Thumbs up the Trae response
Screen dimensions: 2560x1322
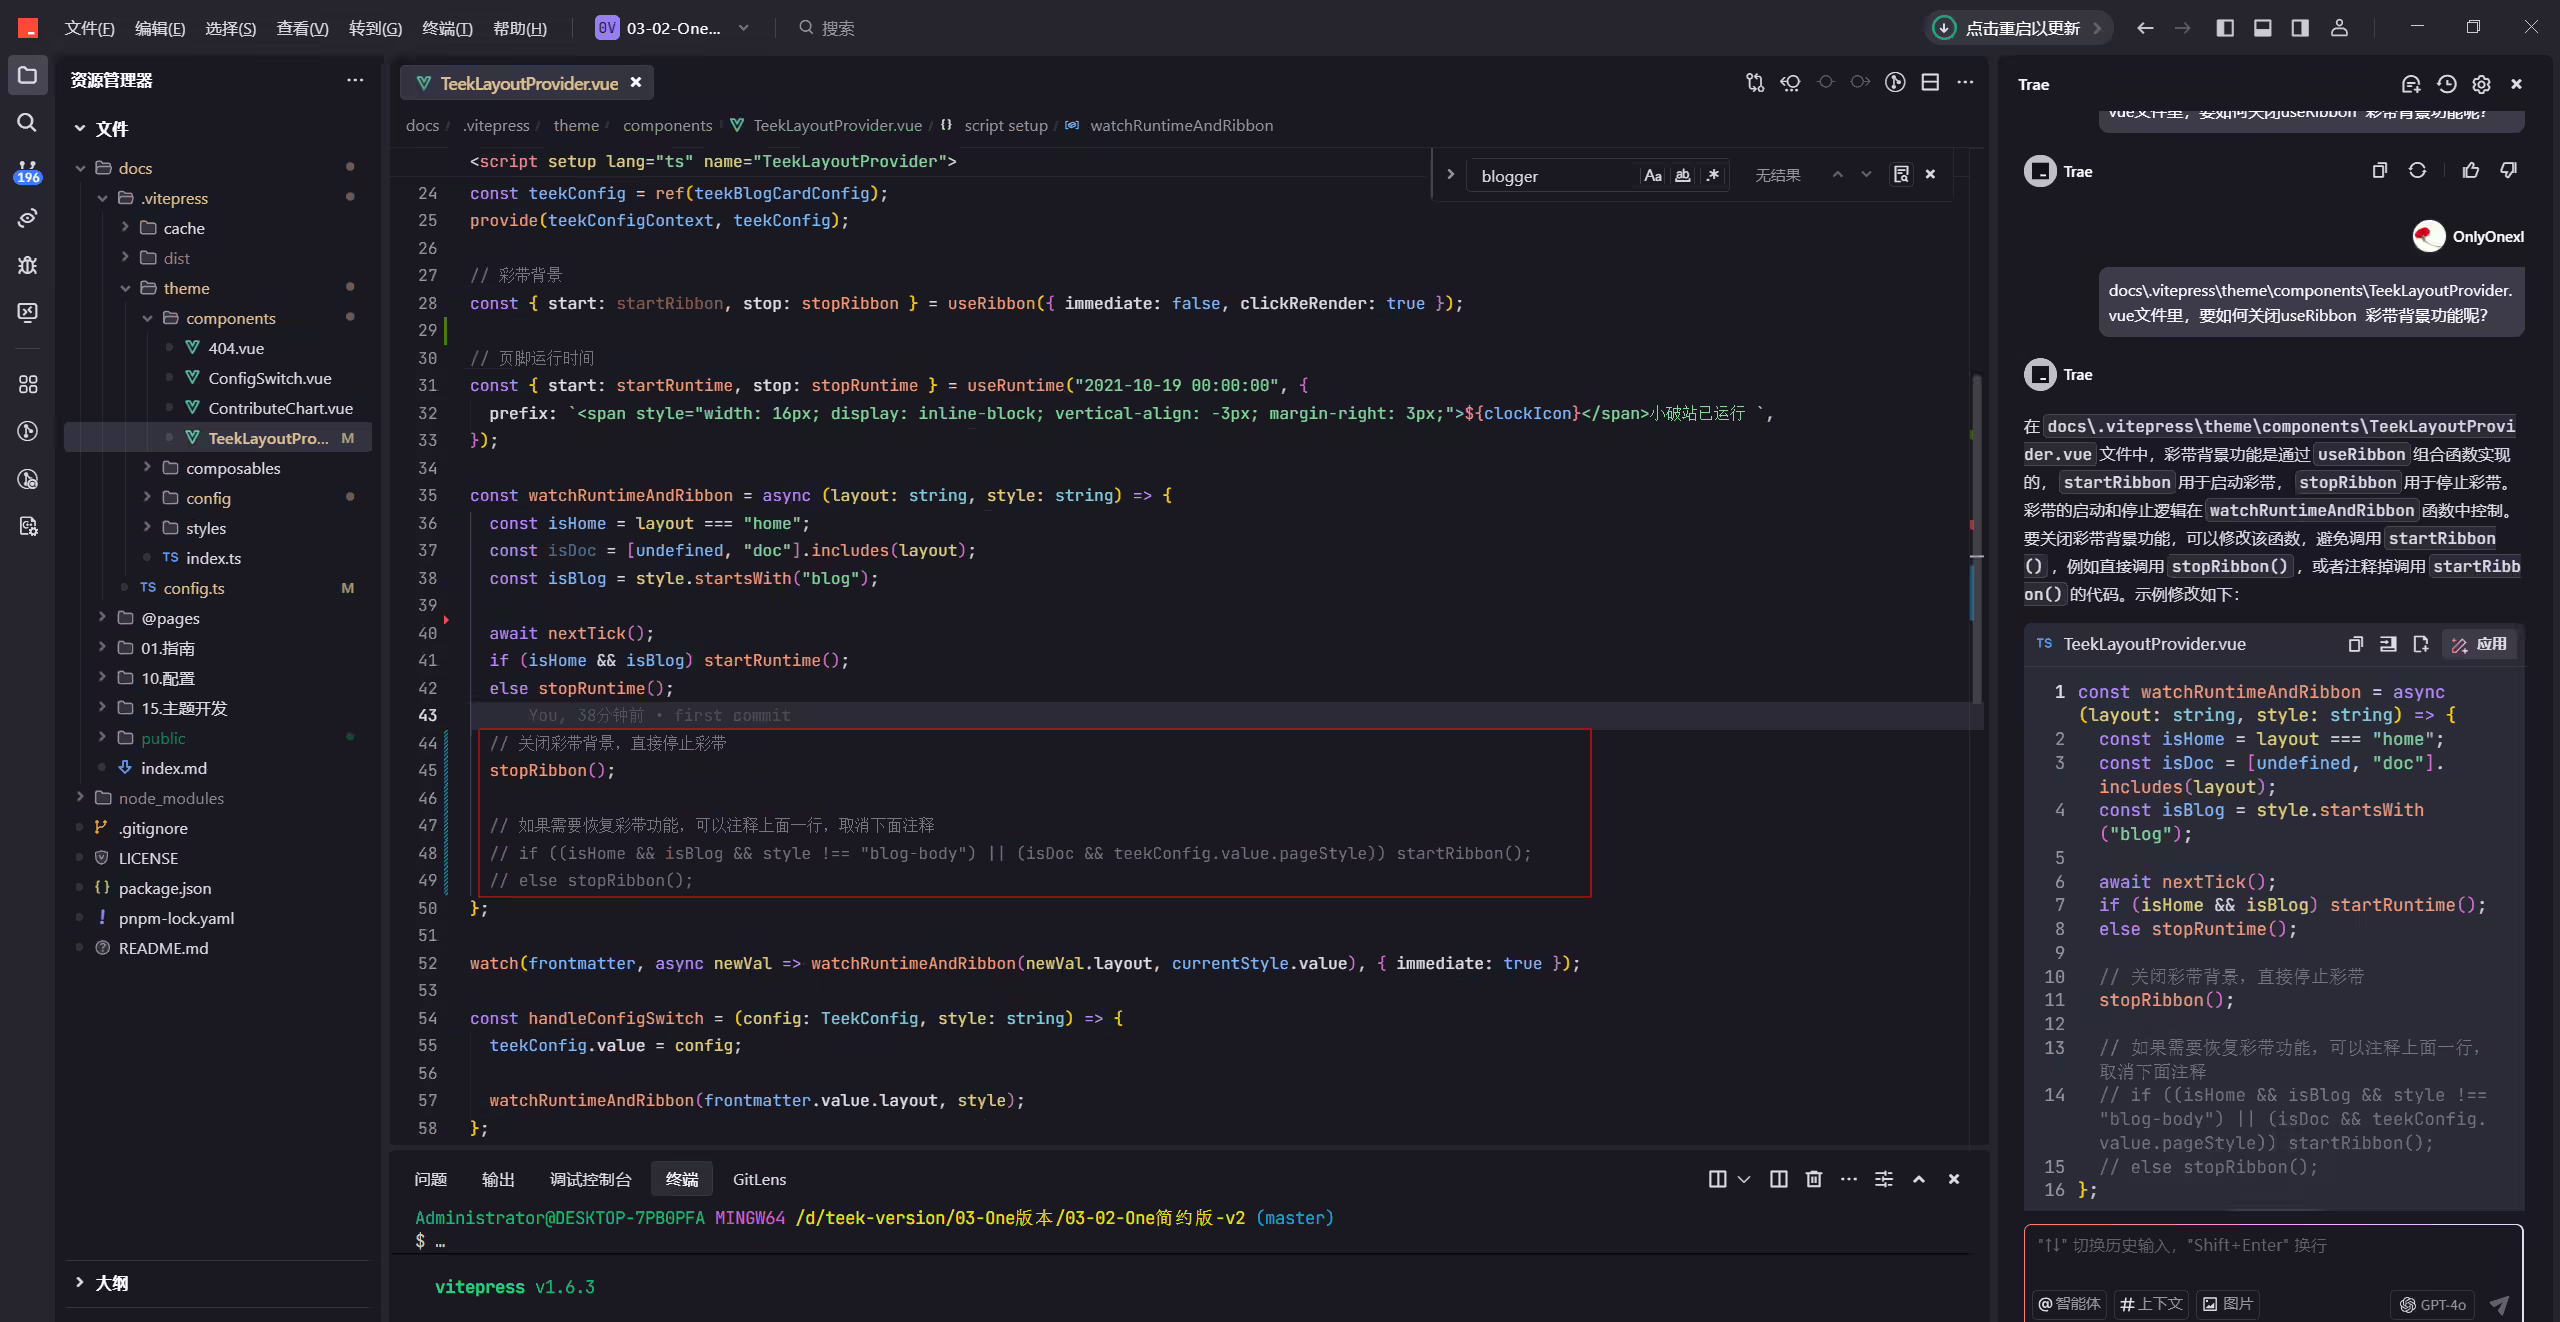coord(2471,171)
